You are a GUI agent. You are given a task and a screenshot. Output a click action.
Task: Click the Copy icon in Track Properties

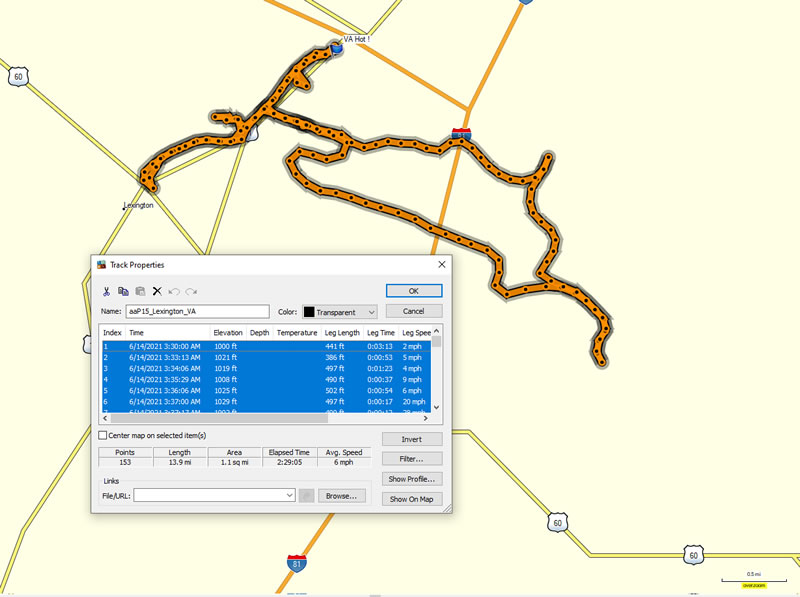tap(123, 291)
